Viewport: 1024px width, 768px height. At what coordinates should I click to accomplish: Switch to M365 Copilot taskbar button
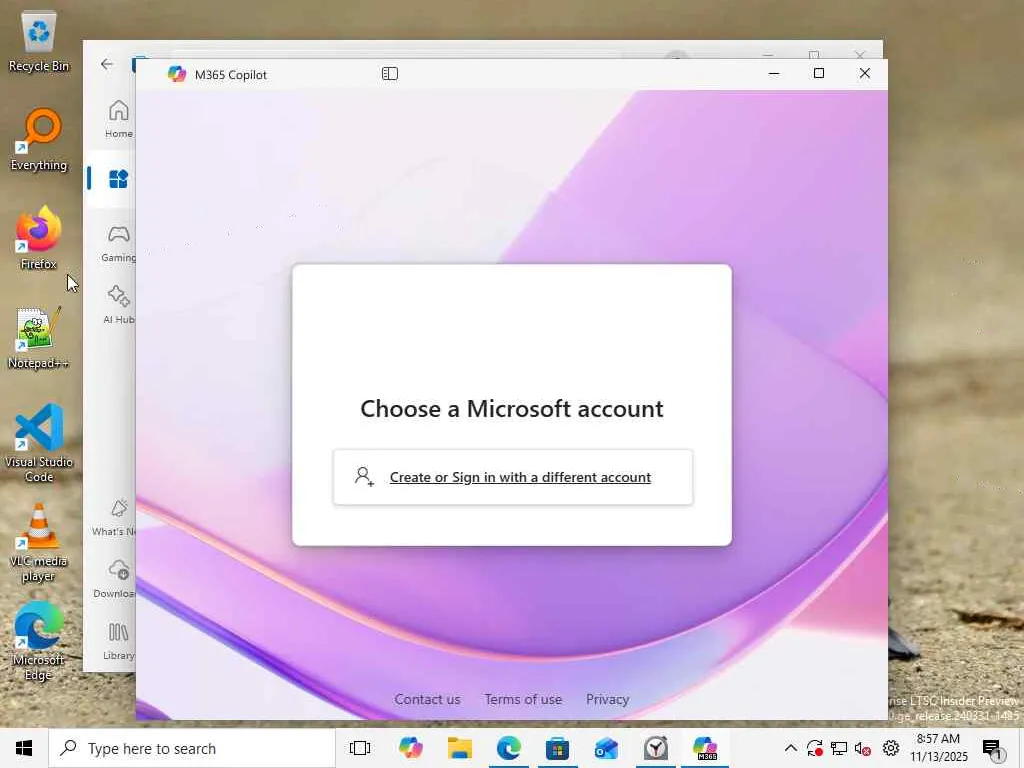(705, 748)
